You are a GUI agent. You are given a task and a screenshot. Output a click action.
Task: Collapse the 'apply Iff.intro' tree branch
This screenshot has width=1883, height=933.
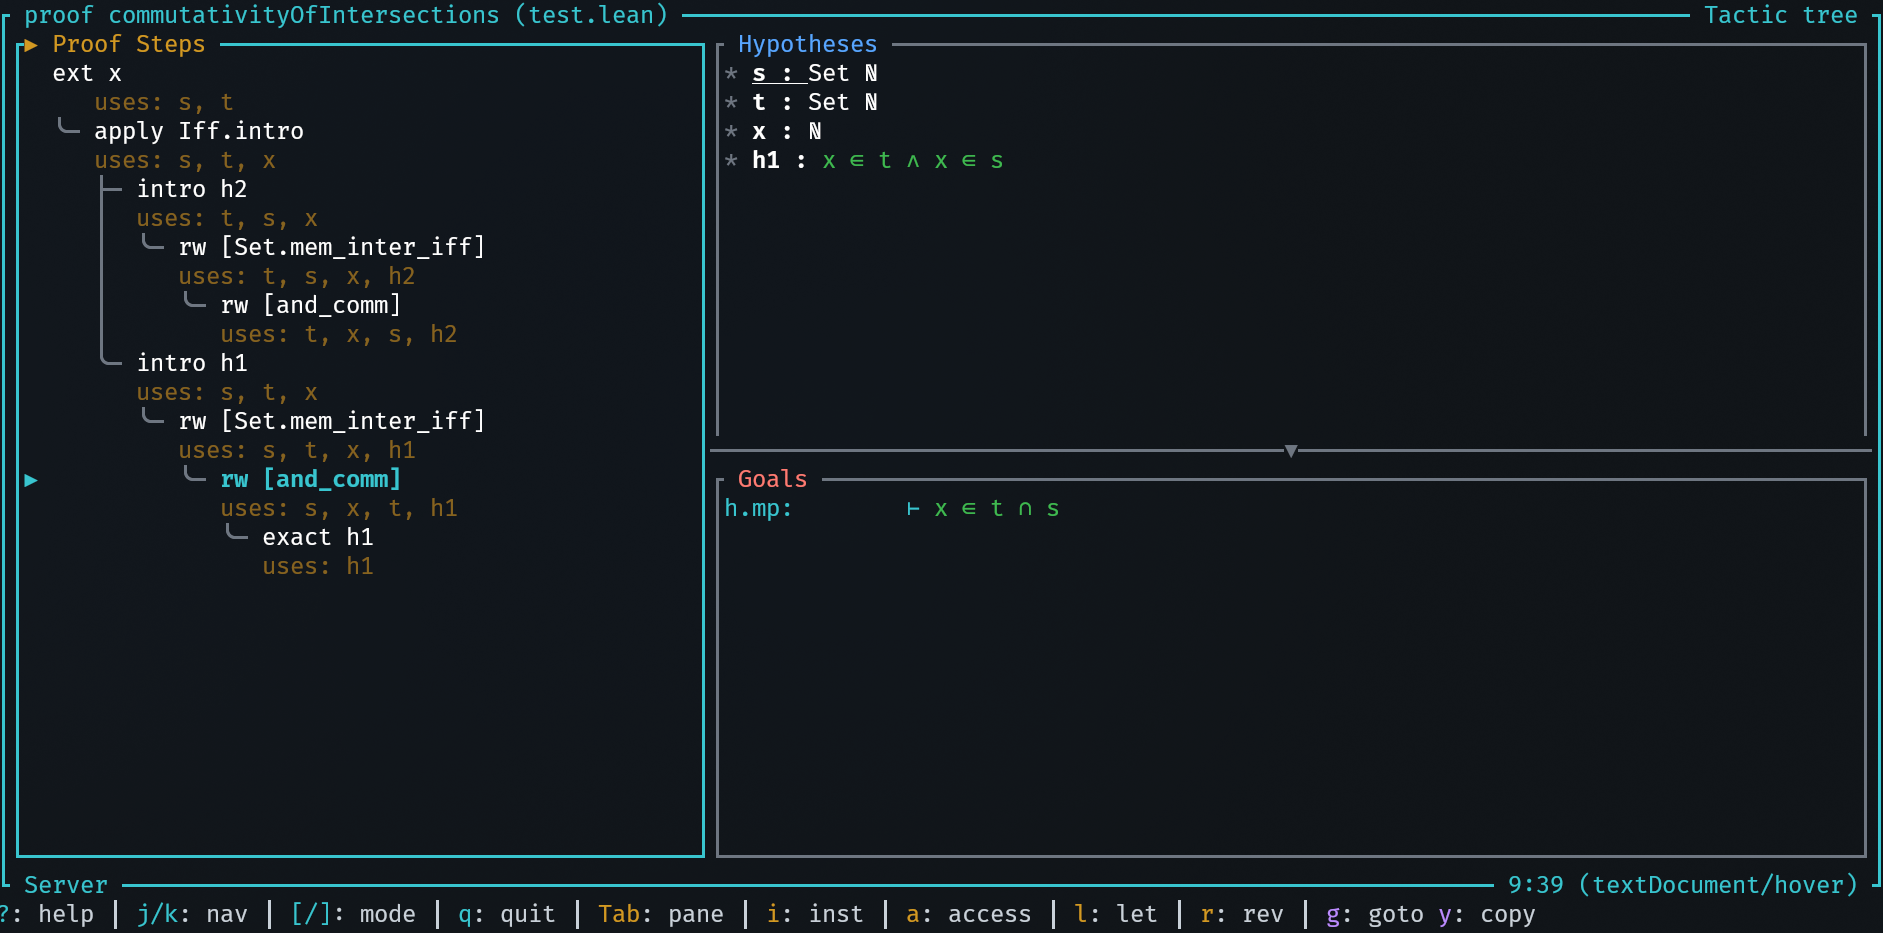tap(69, 128)
